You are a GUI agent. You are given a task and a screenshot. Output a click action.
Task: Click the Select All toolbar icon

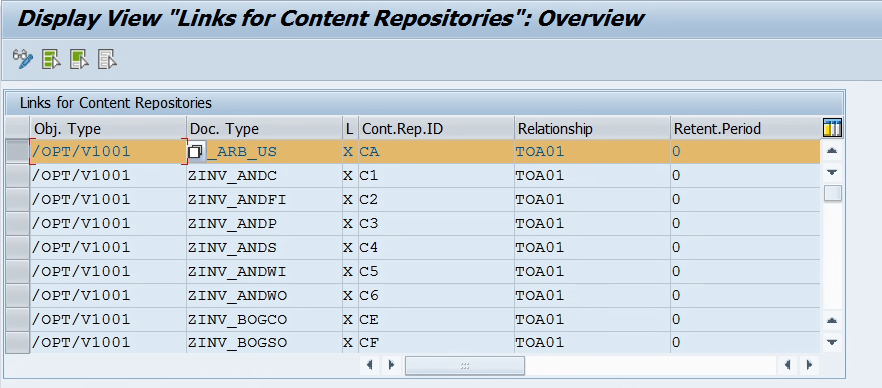51,59
